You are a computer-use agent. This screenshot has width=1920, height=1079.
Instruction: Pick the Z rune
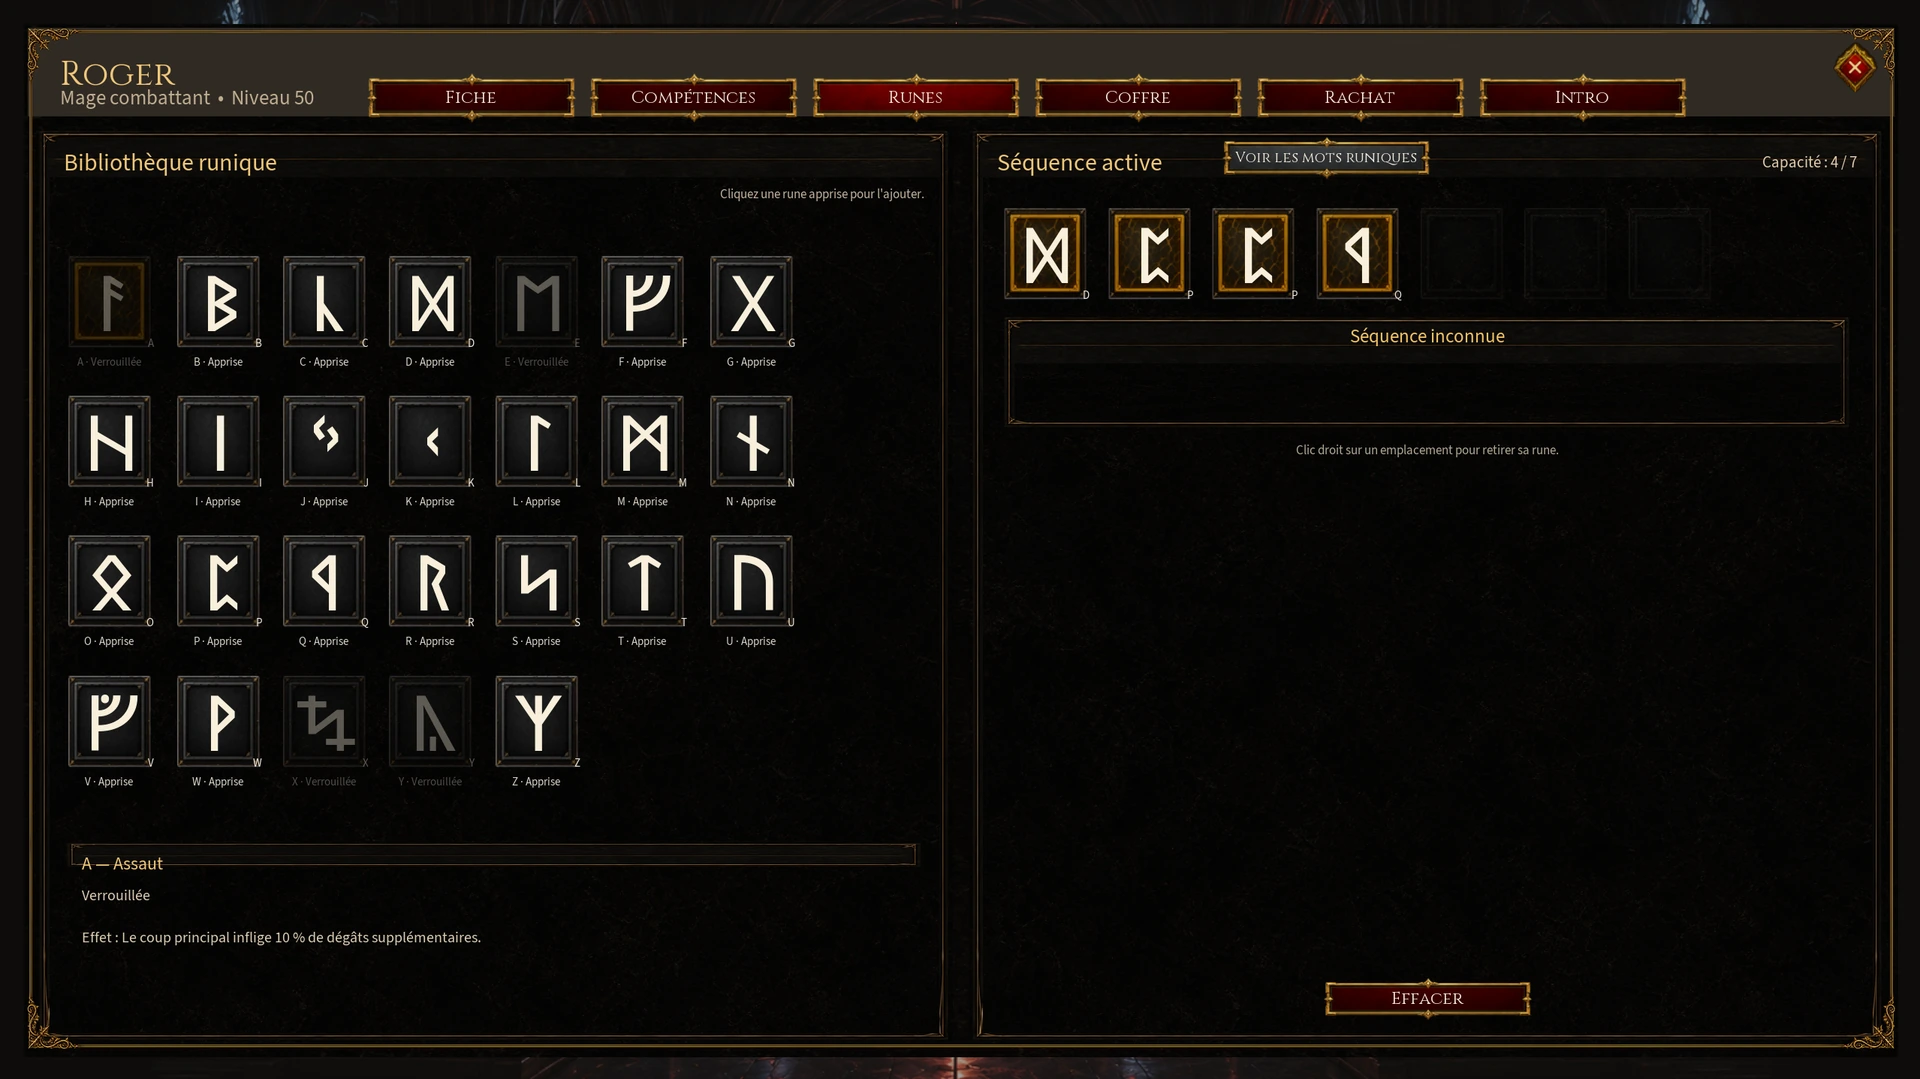536,721
